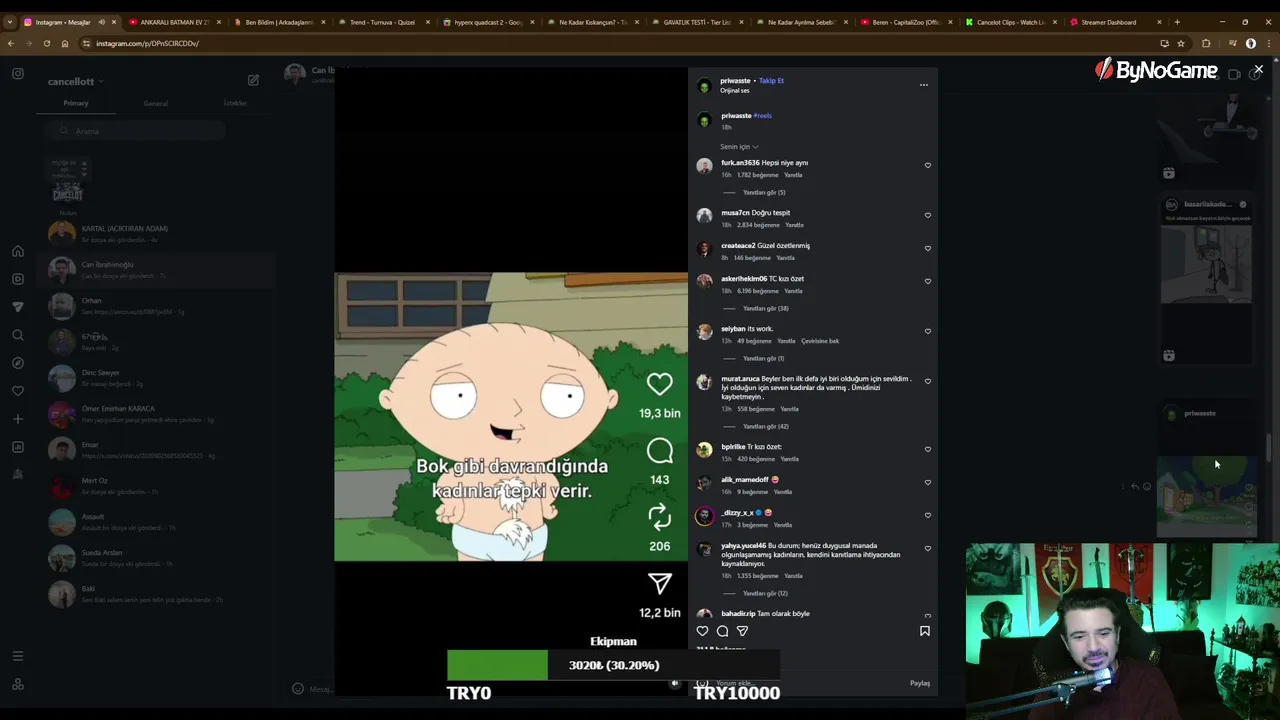Close the post overlay with the X
Image resolution: width=1280 pixels, height=720 pixels.
click(x=1258, y=69)
